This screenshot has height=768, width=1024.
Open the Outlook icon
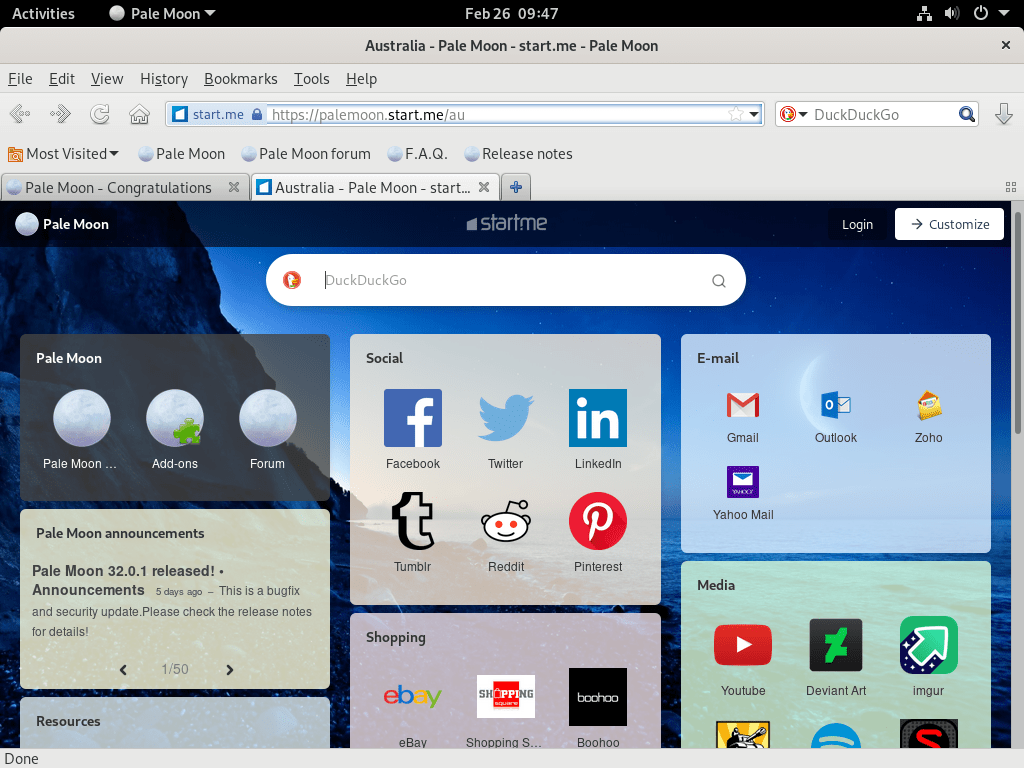coord(835,405)
